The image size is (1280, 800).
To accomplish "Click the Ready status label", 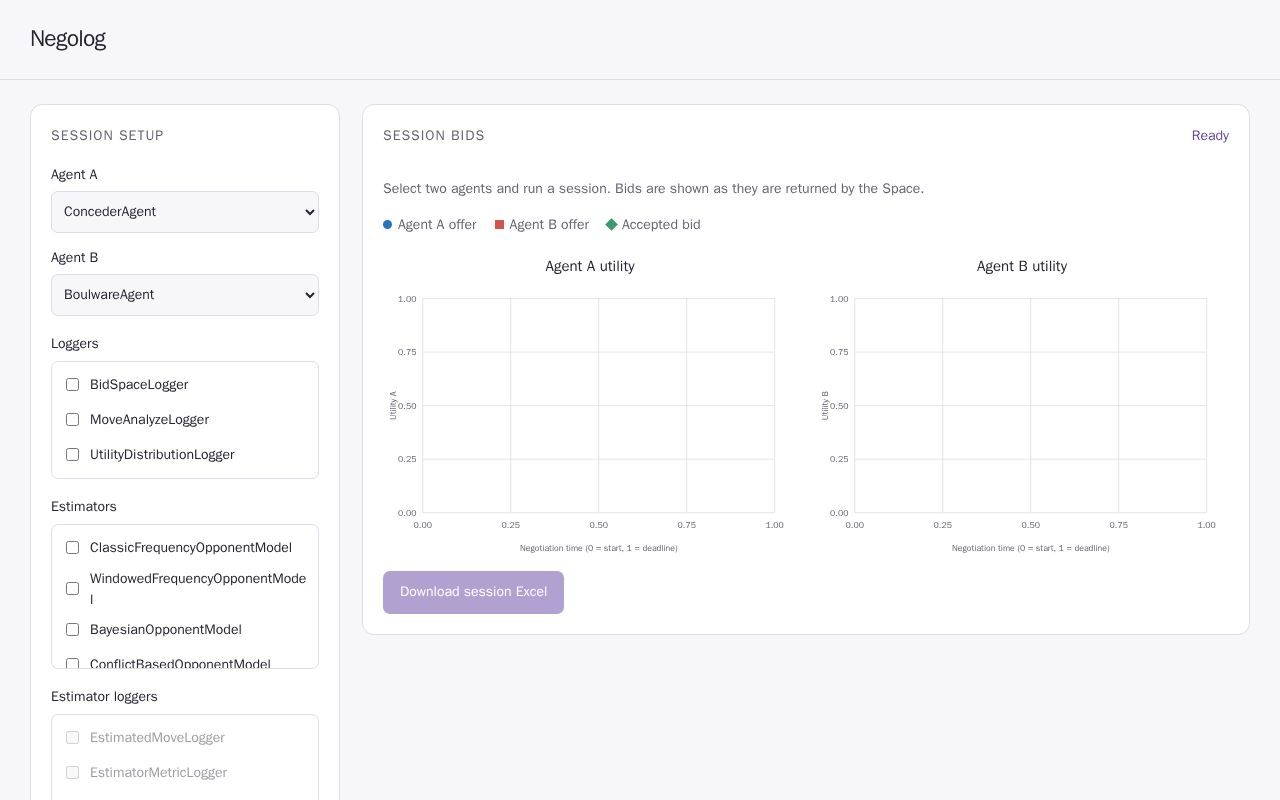I will pos(1210,136).
